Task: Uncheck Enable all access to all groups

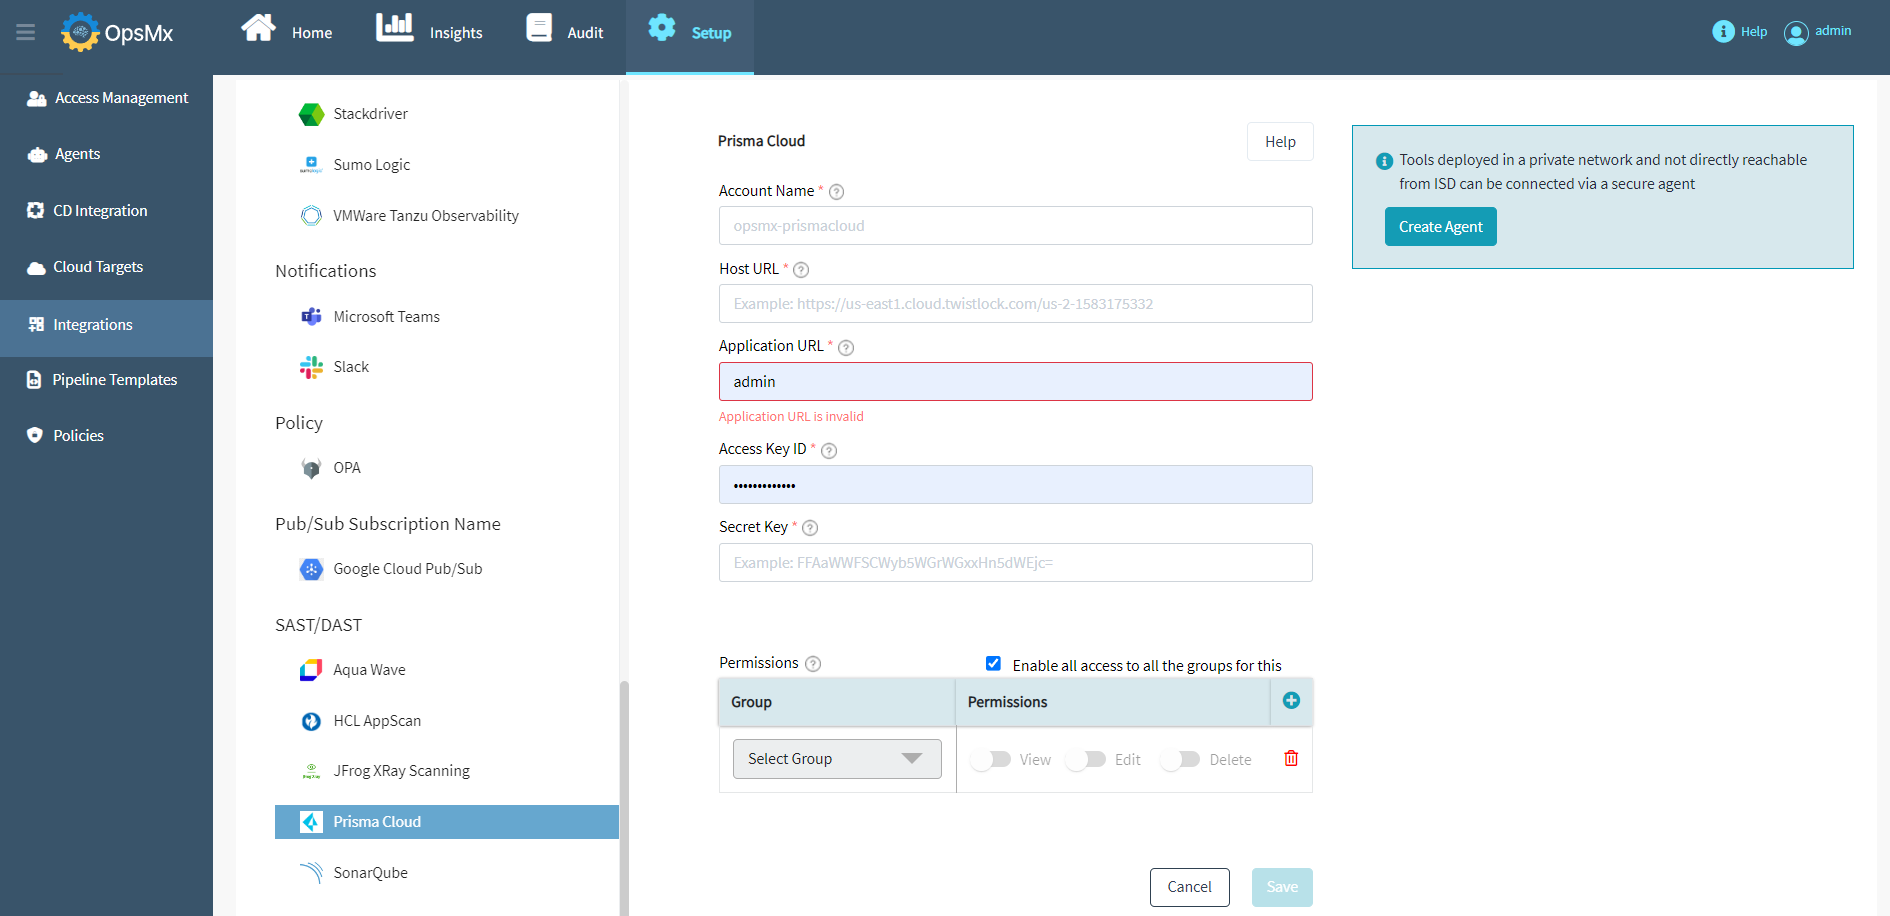Action: click(993, 664)
